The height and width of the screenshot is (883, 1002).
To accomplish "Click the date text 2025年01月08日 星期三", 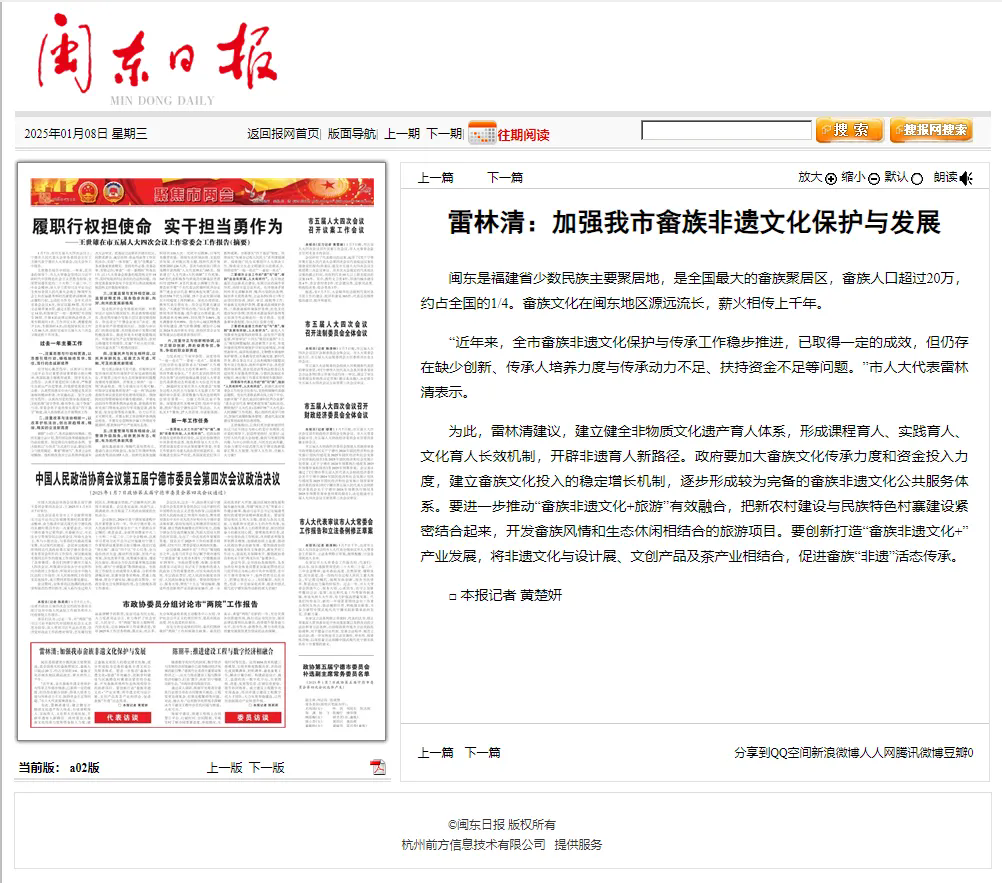I will tap(86, 134).
